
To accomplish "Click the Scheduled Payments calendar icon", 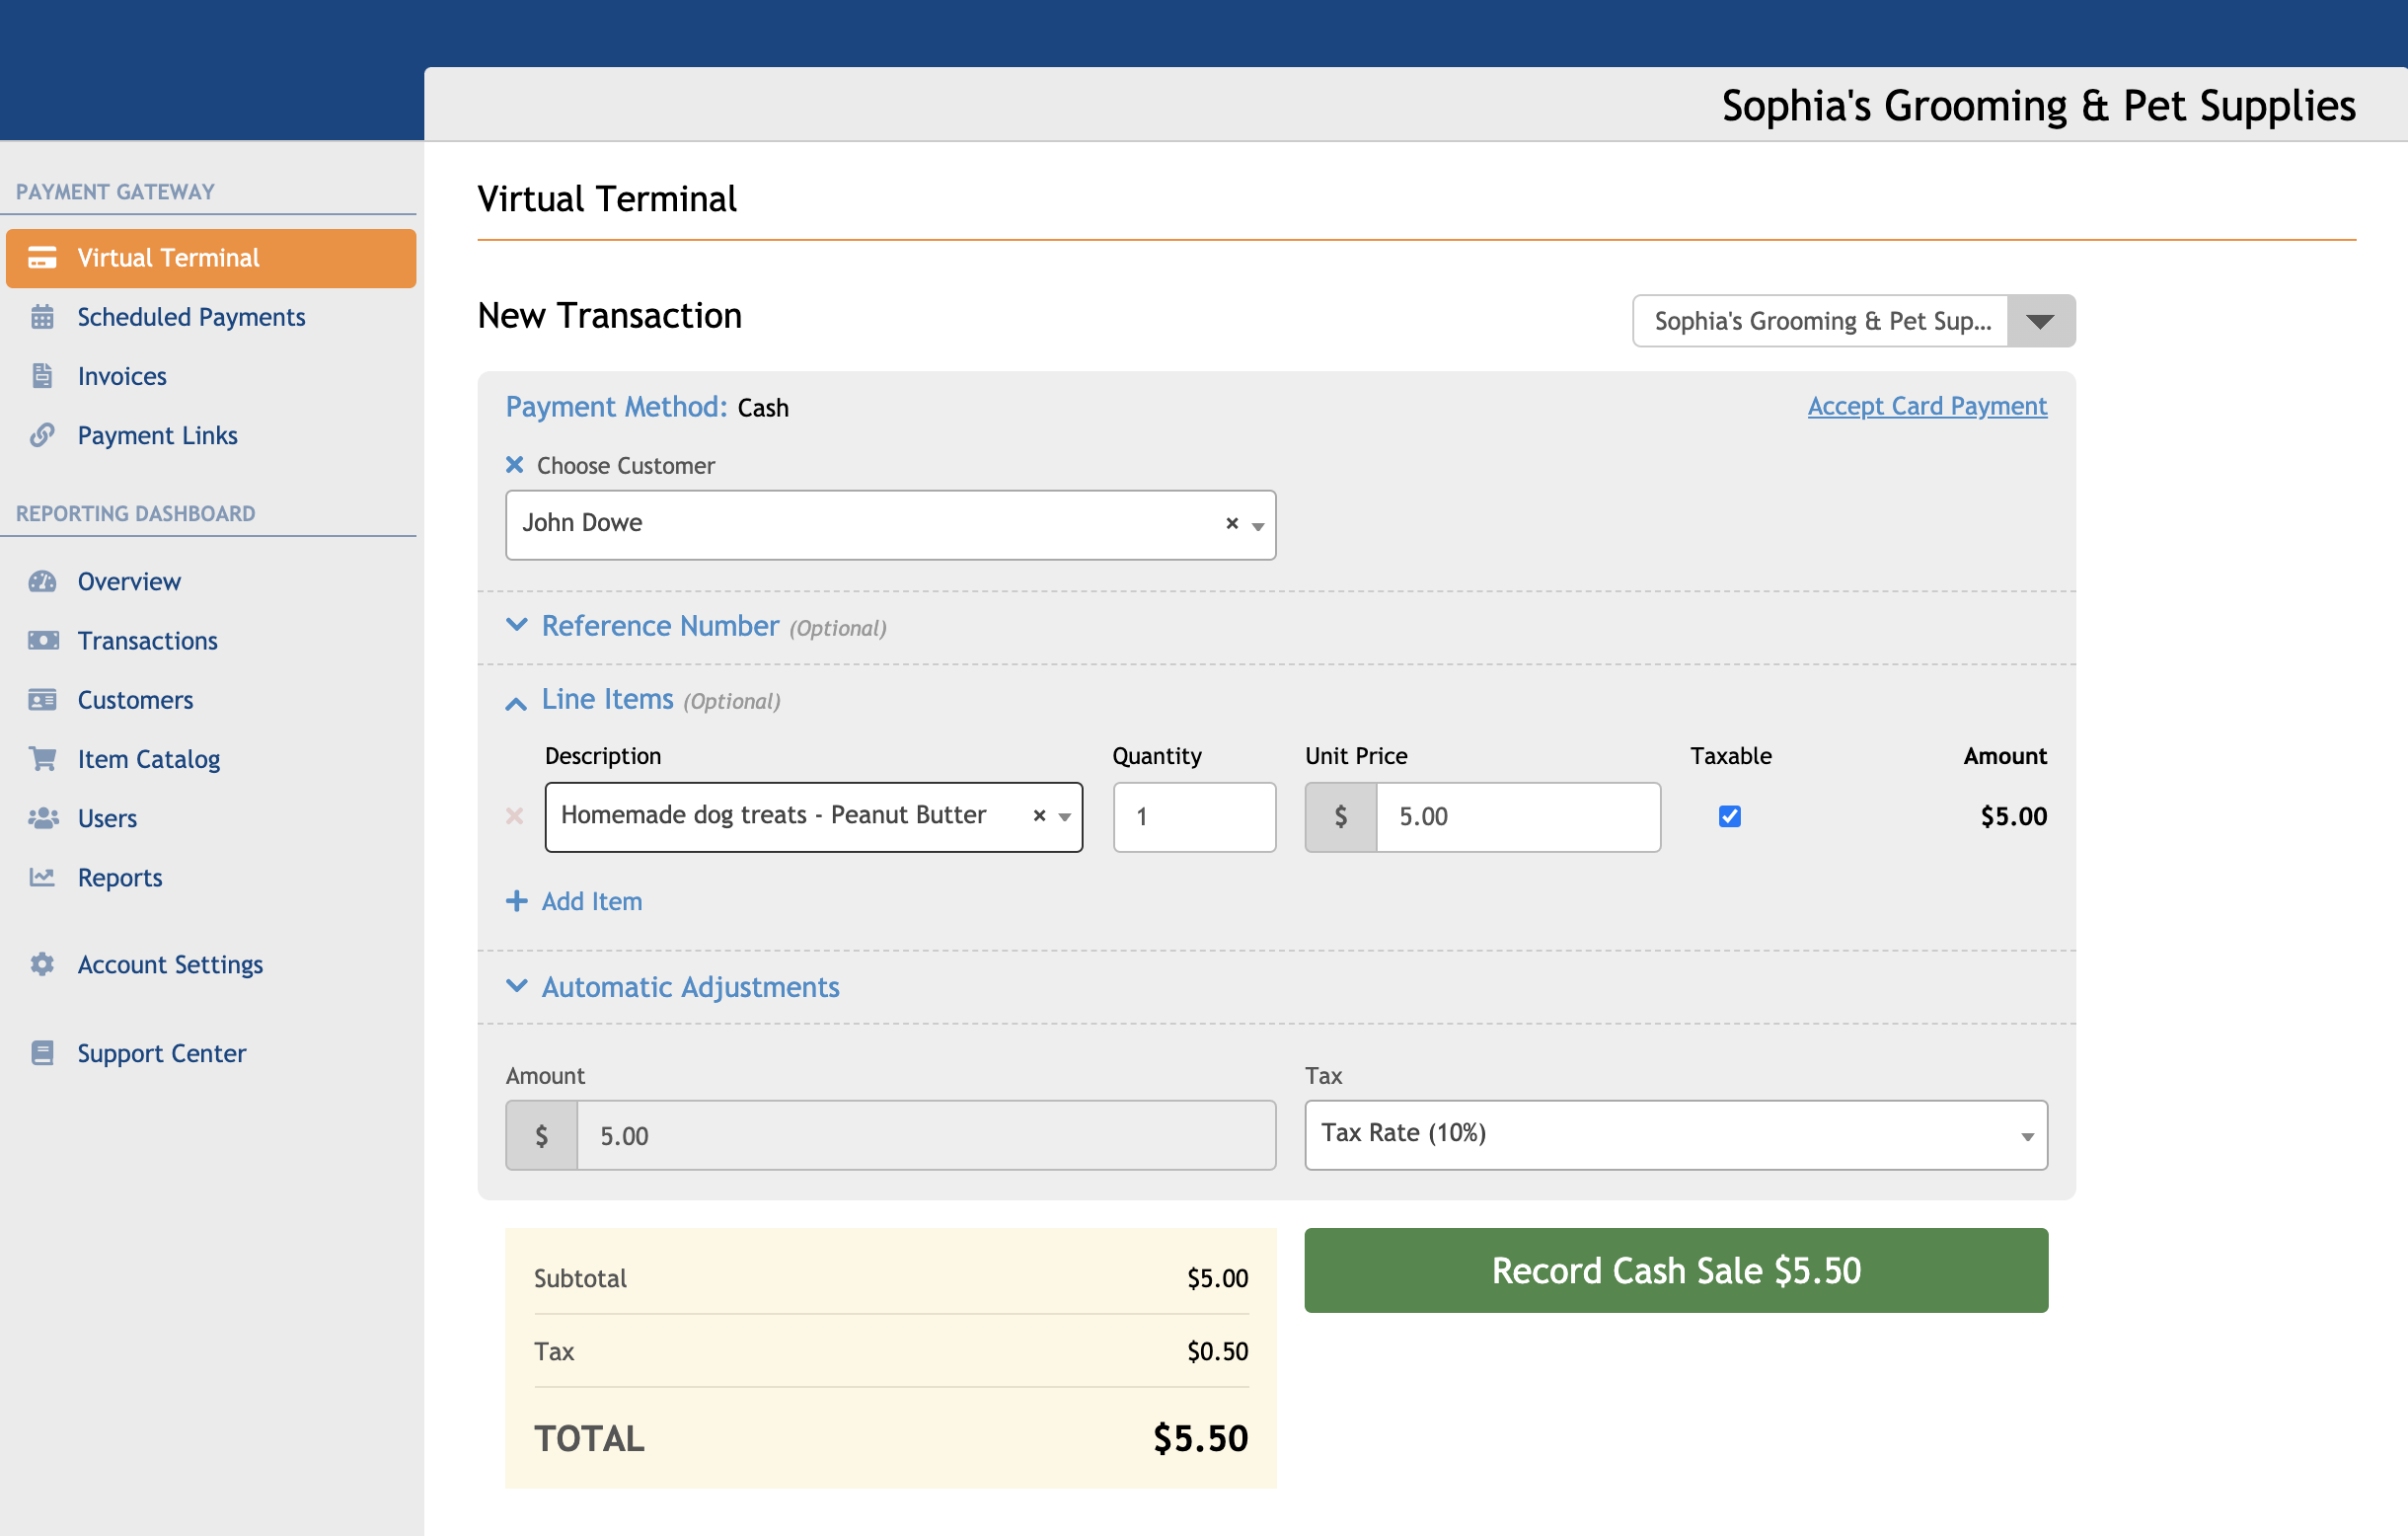I will pos(42,317).
